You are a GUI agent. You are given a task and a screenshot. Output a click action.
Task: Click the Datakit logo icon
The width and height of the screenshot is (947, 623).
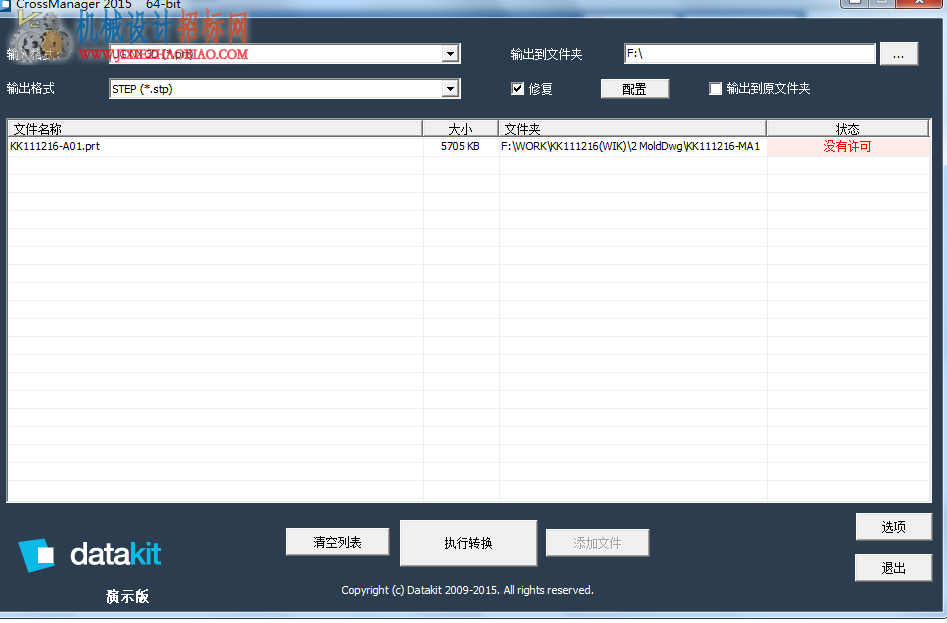pyautogui.click(x=36, y=554)
